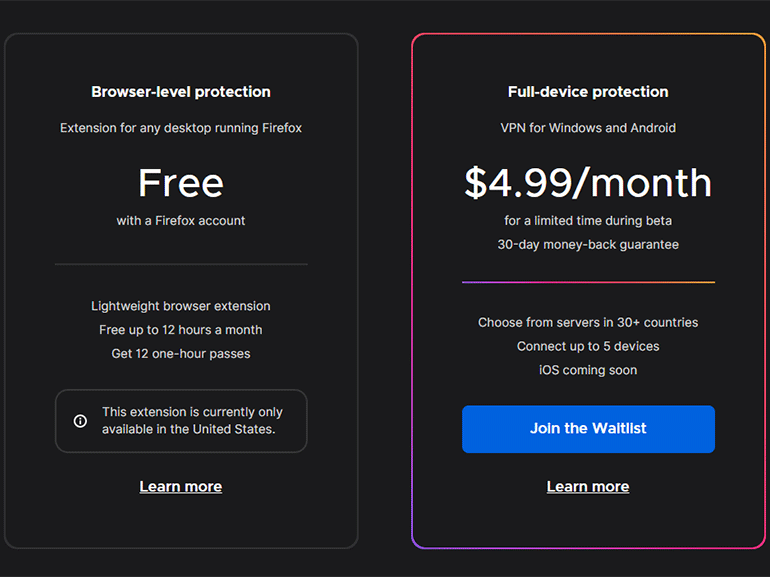Click 'iOS coming soon' line
The width and height of the screenshot is (770, 577).
pos(588,370)
